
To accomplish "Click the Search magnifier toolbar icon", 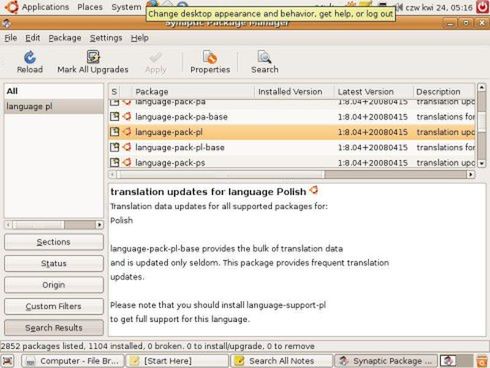I will tap(265, 57).
